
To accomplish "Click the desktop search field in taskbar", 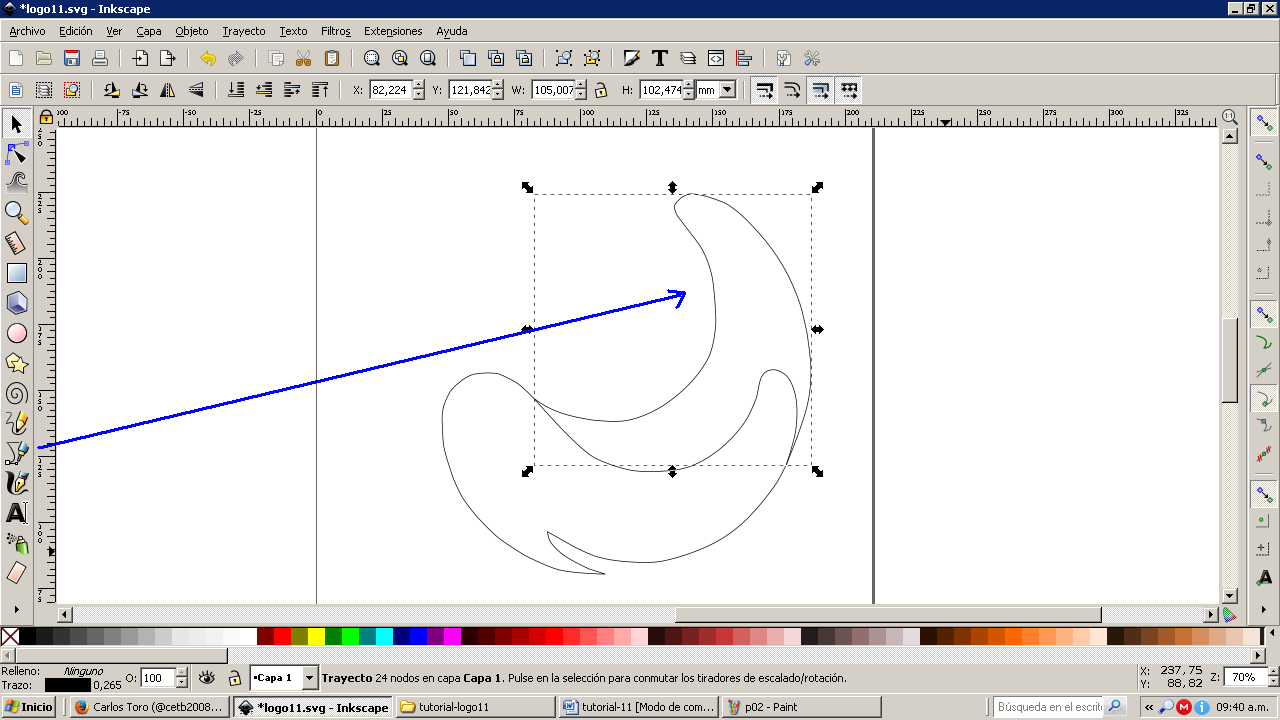I will point(1050,707).
